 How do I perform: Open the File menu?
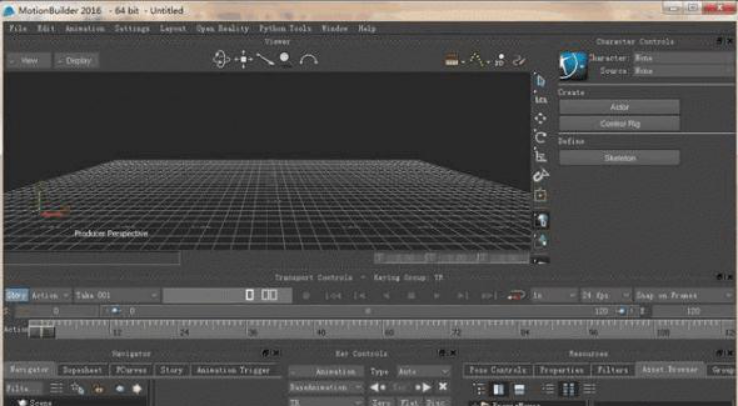pyautogui.click(x=18, y=28)
